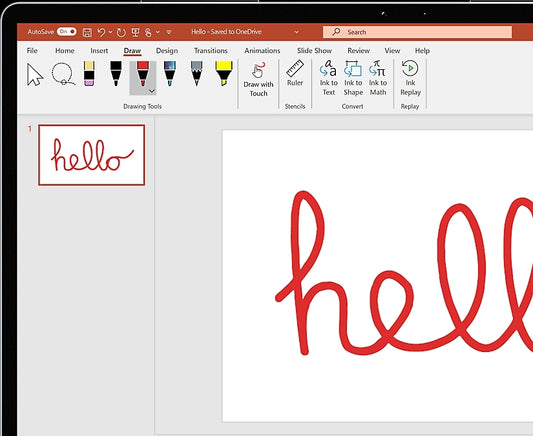Activate the arrow Select tool
The height and width of the screenshot is (436, 533).
[35, 74]
